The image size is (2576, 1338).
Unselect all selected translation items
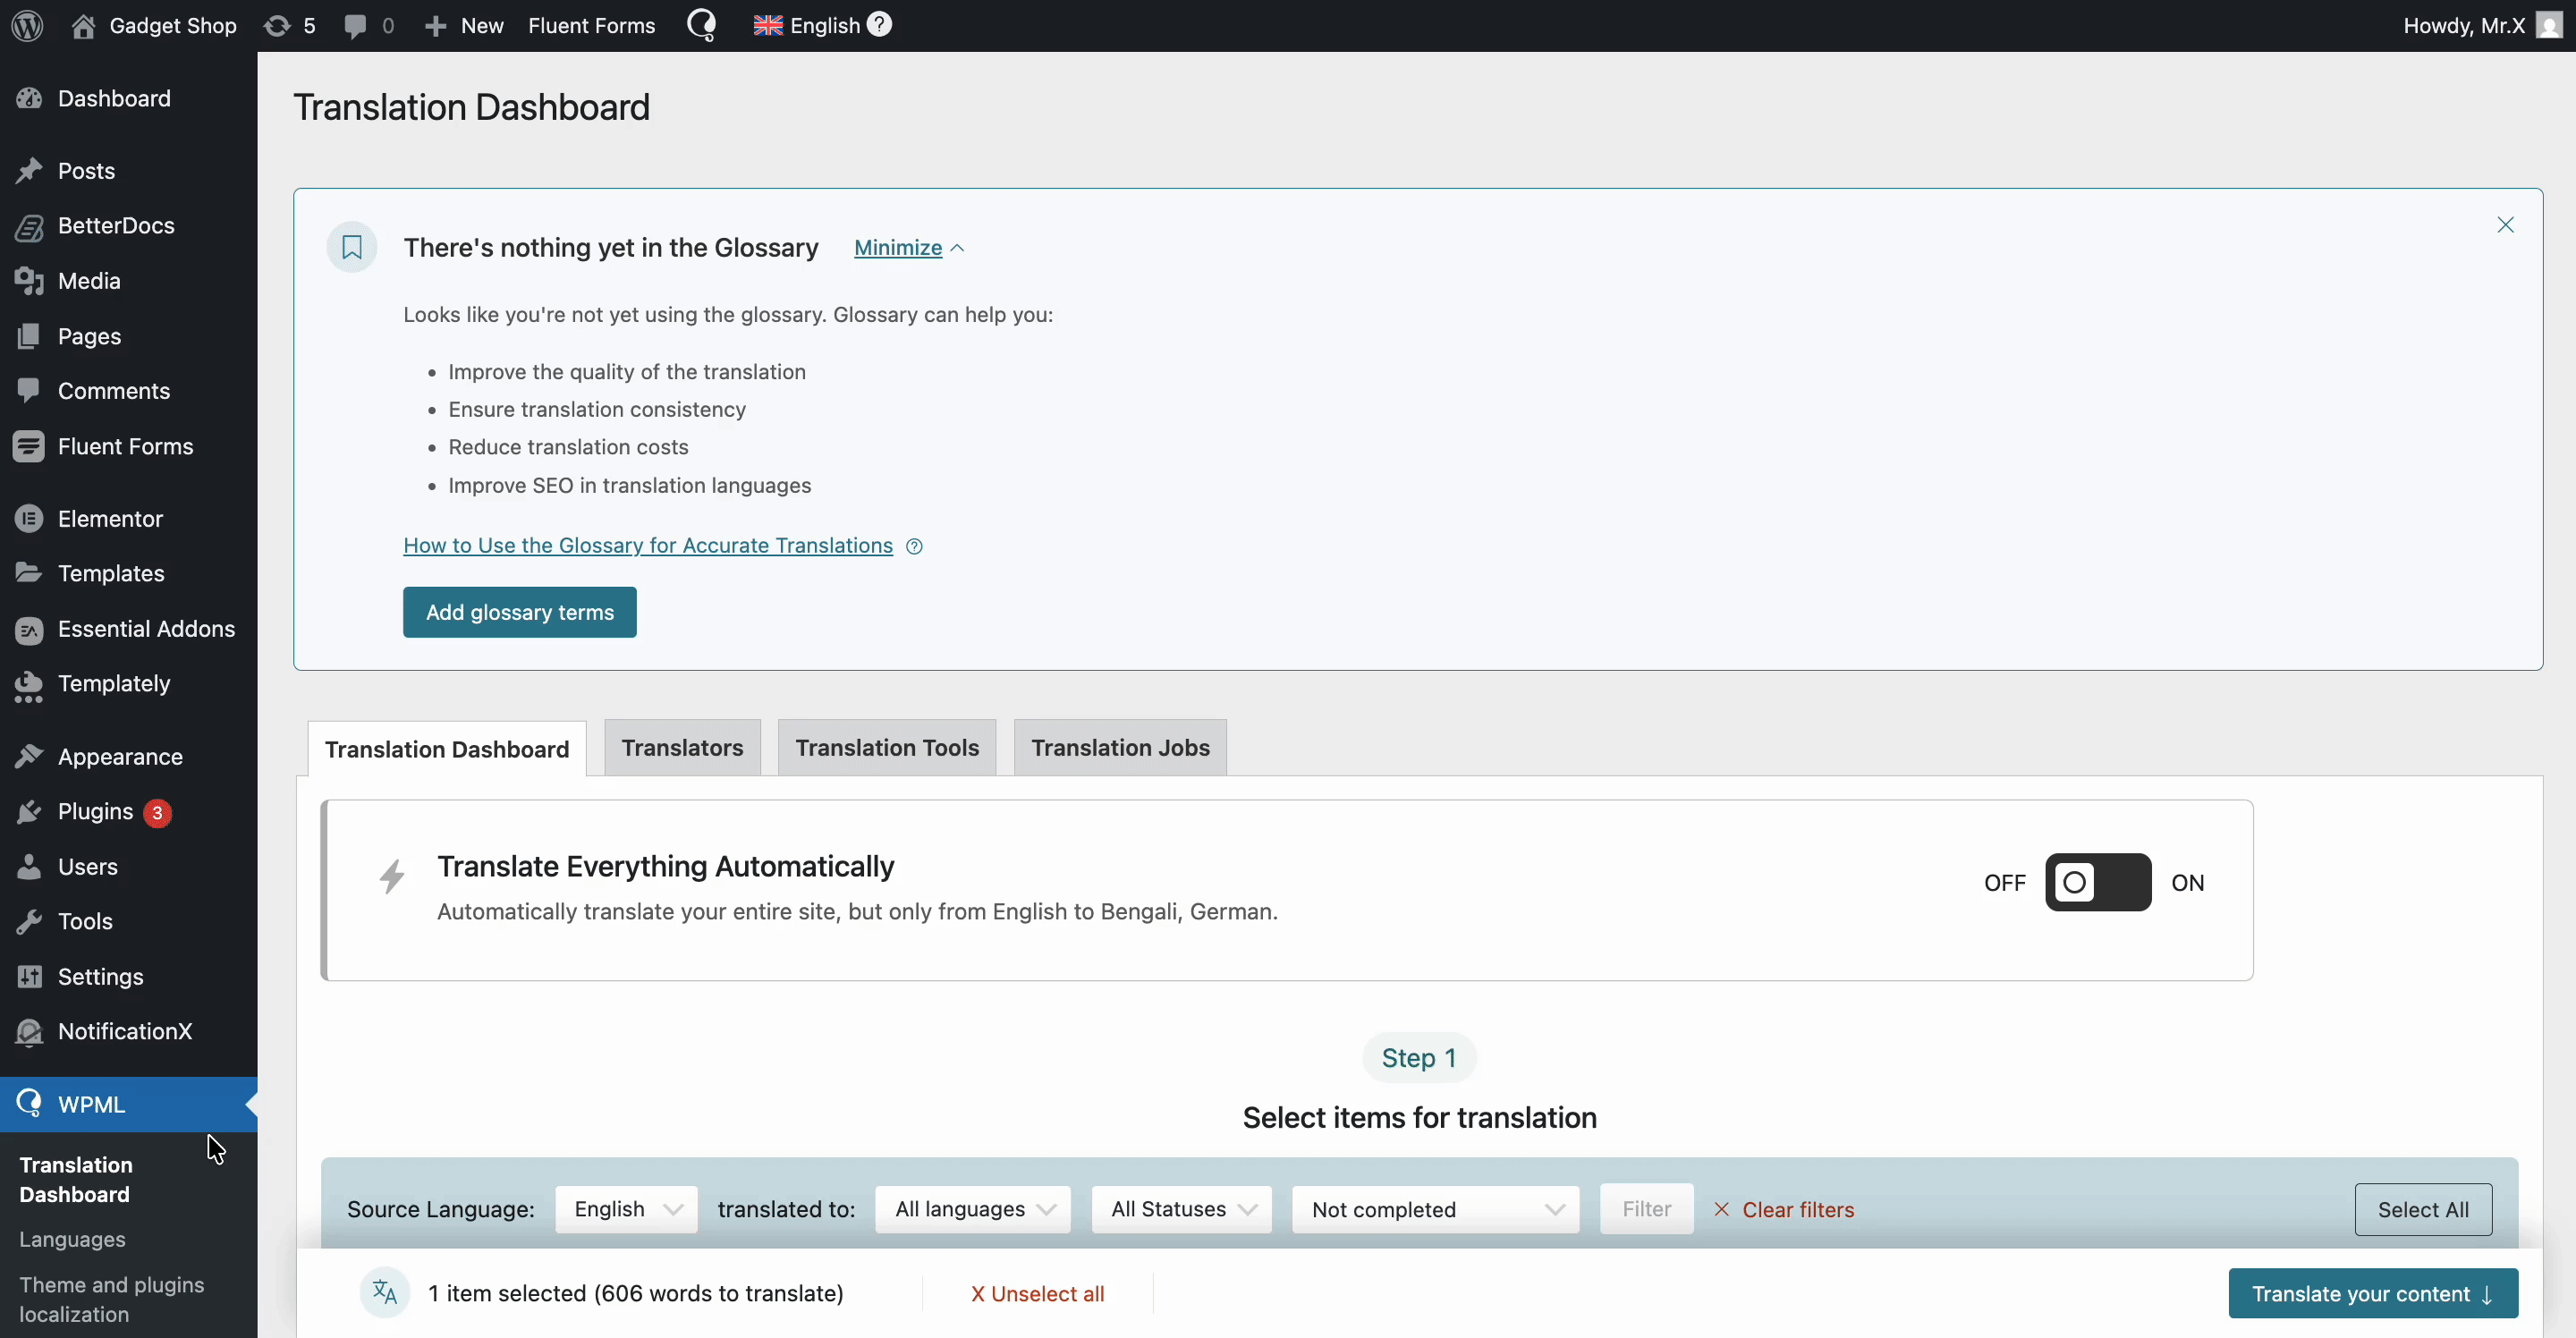pos(1037,1293)
